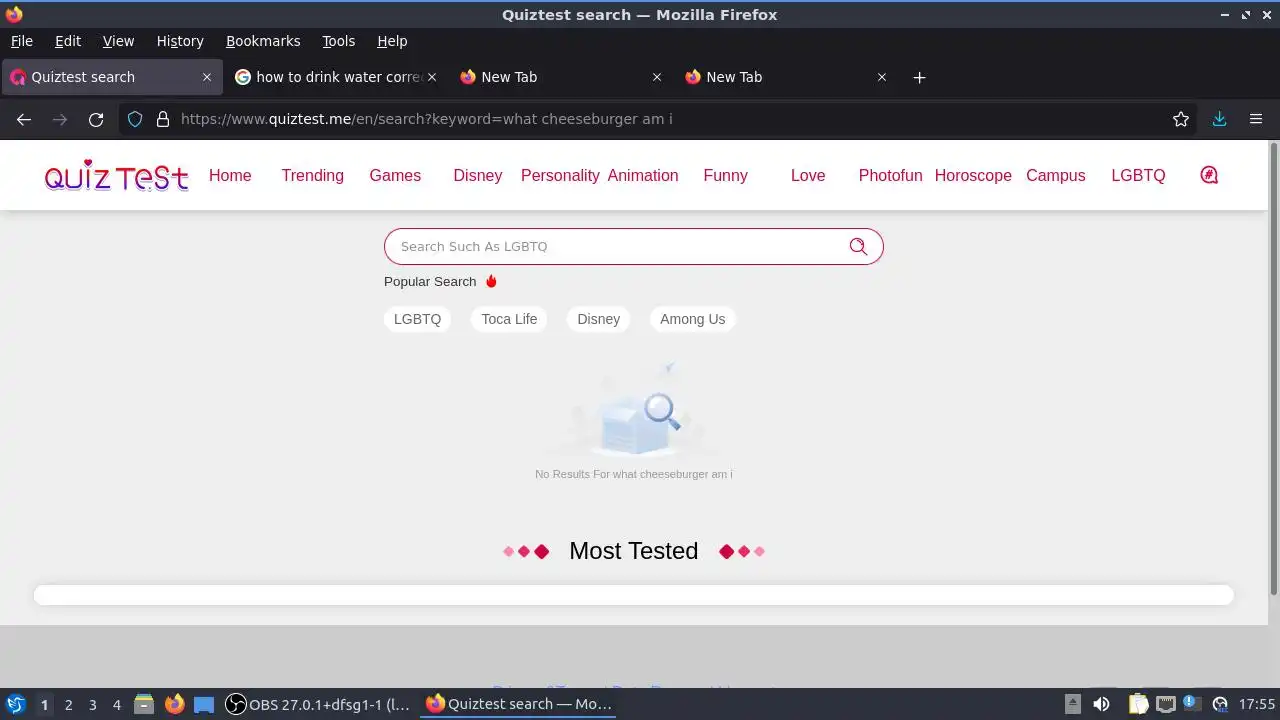Open the History menu
1280x720 pixels.
pyautogui.click(x=180, y=41)
